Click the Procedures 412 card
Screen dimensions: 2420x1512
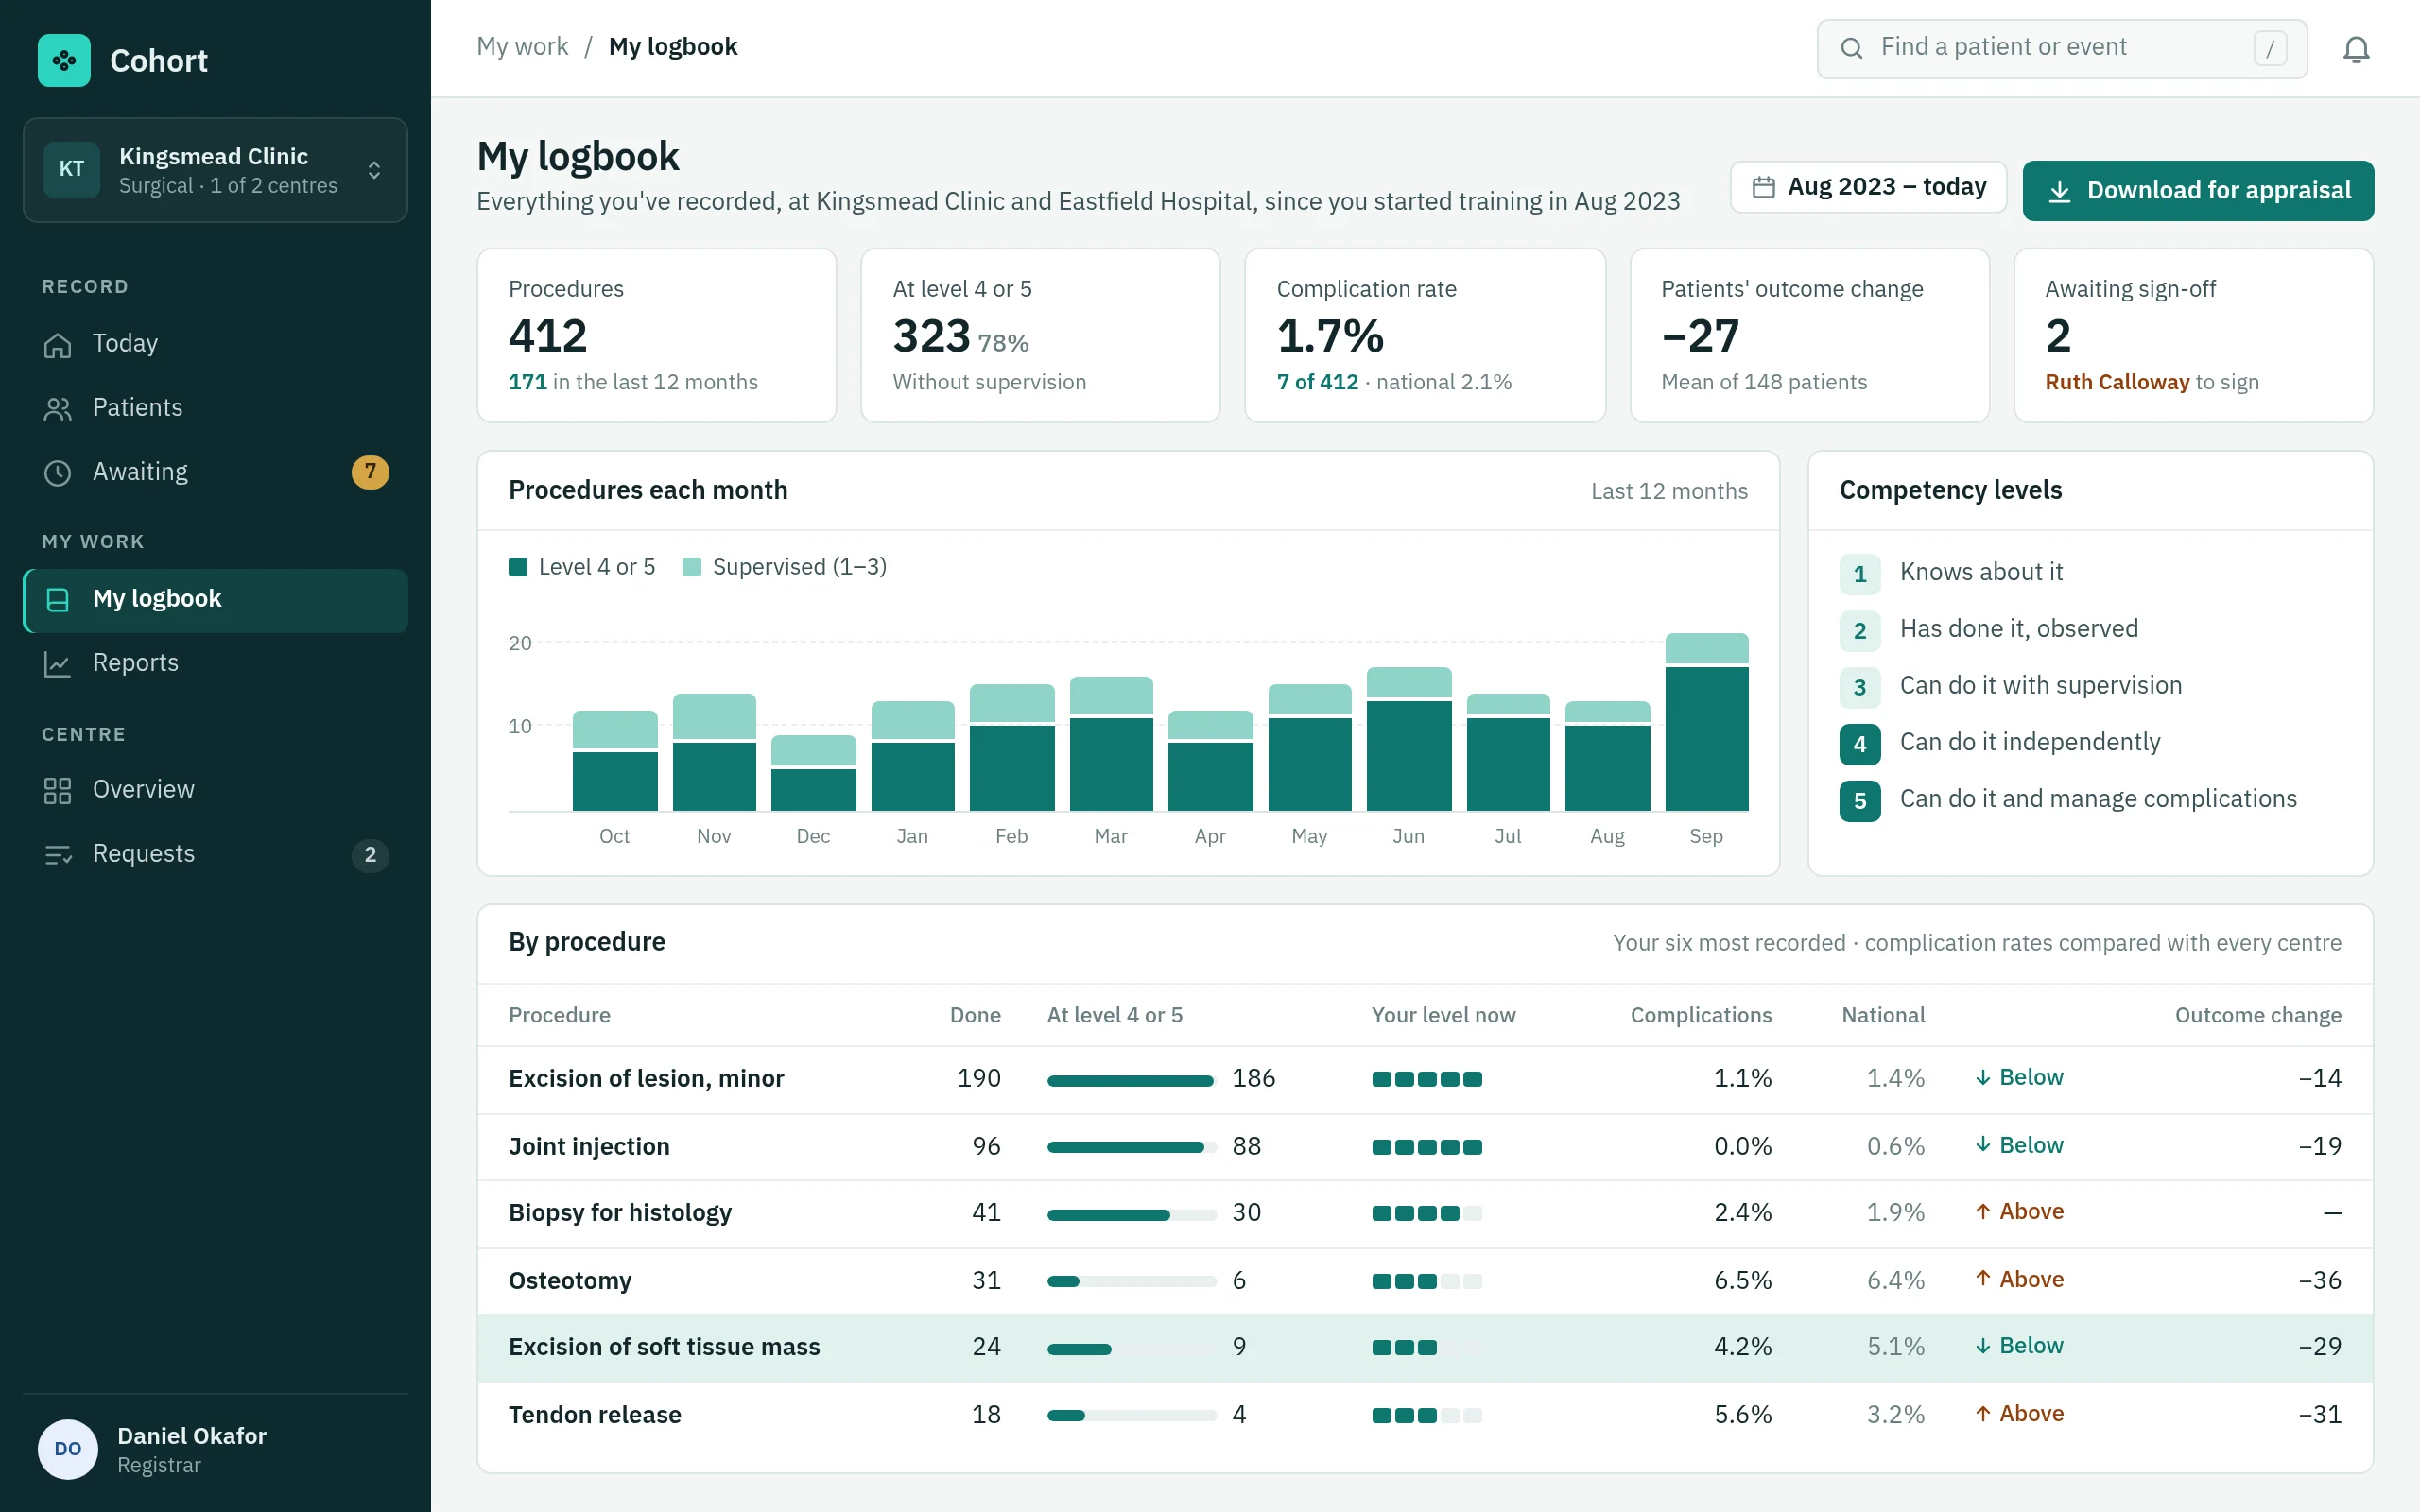pos(657,336)
